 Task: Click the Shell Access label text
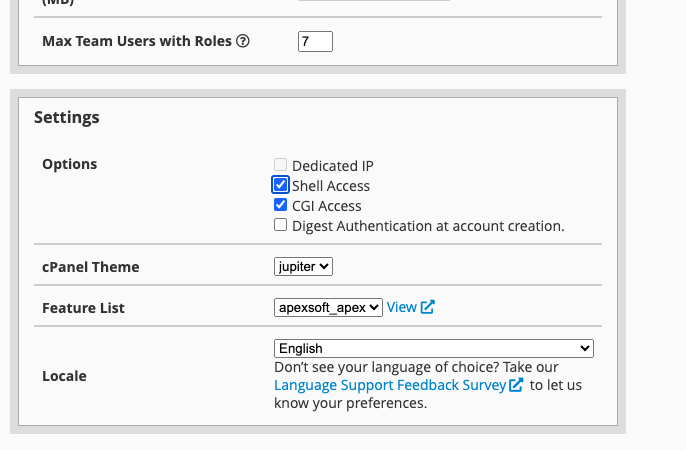(331, 186)
